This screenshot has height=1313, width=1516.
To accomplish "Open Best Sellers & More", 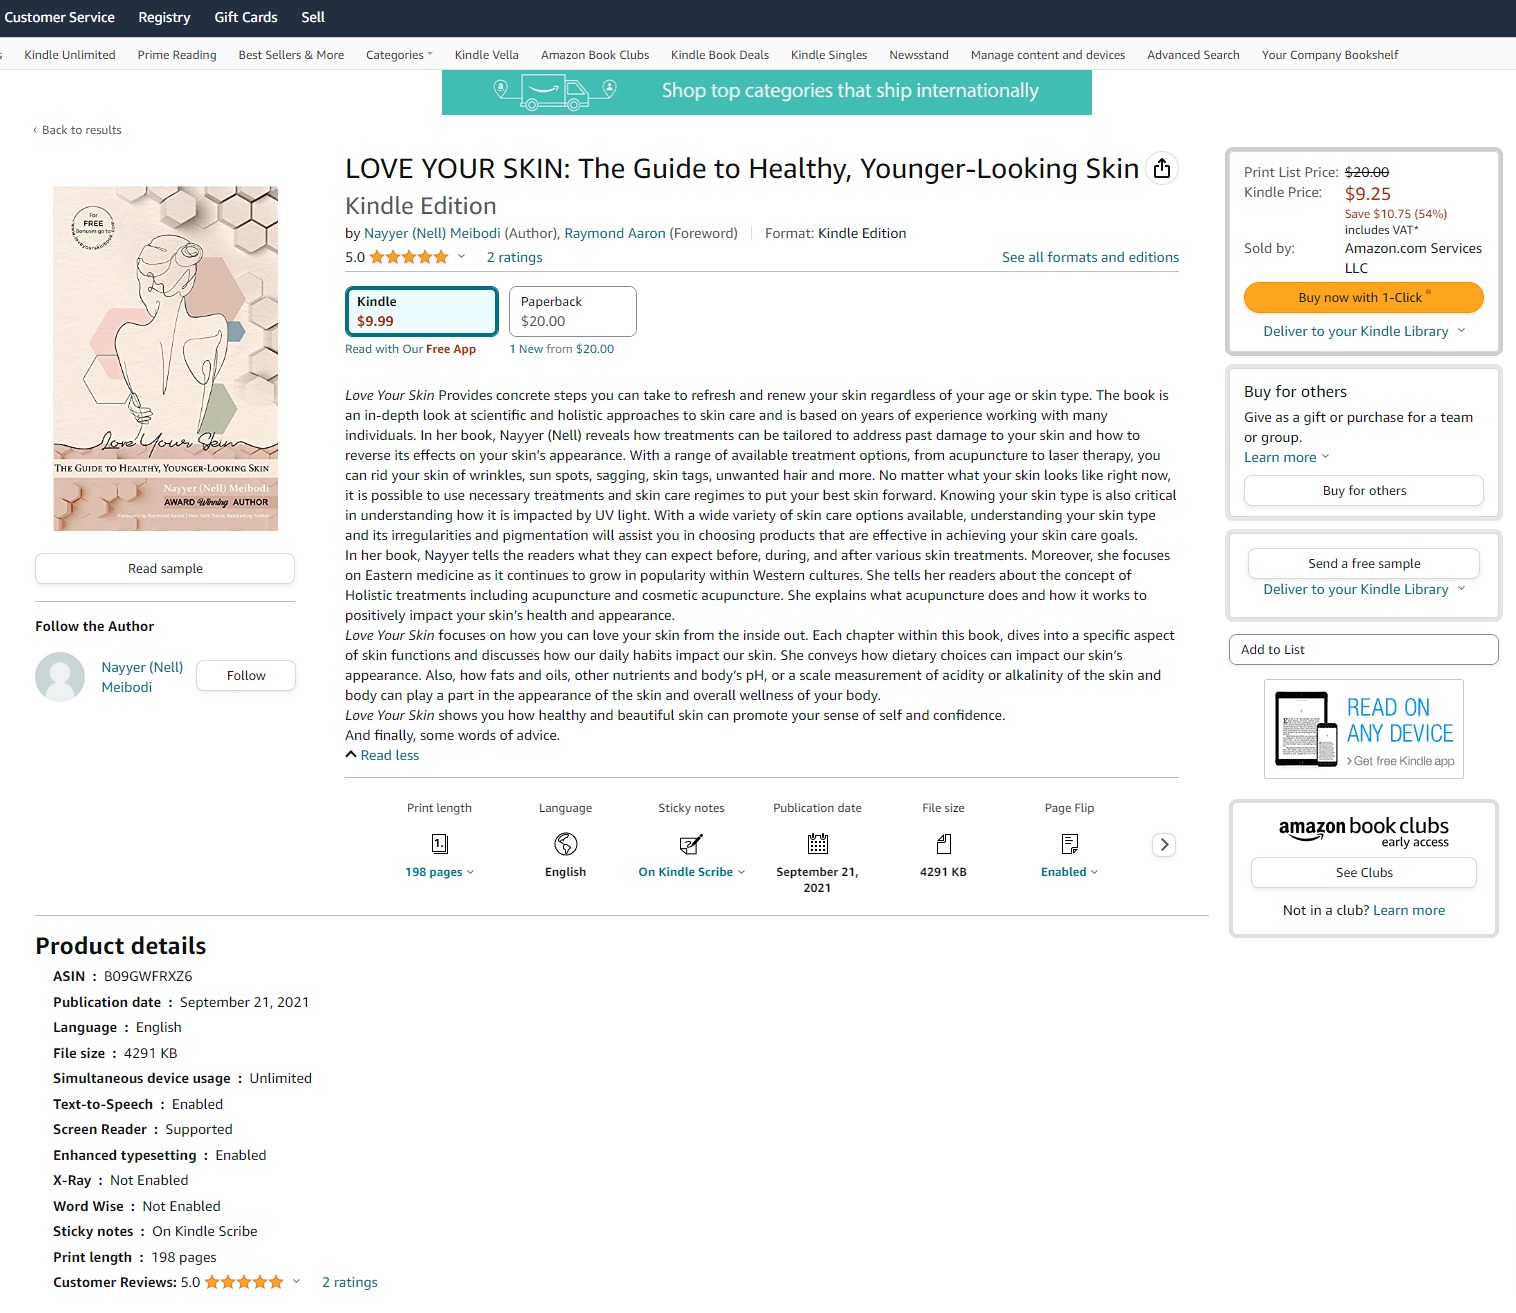I will tap(291, 55).
